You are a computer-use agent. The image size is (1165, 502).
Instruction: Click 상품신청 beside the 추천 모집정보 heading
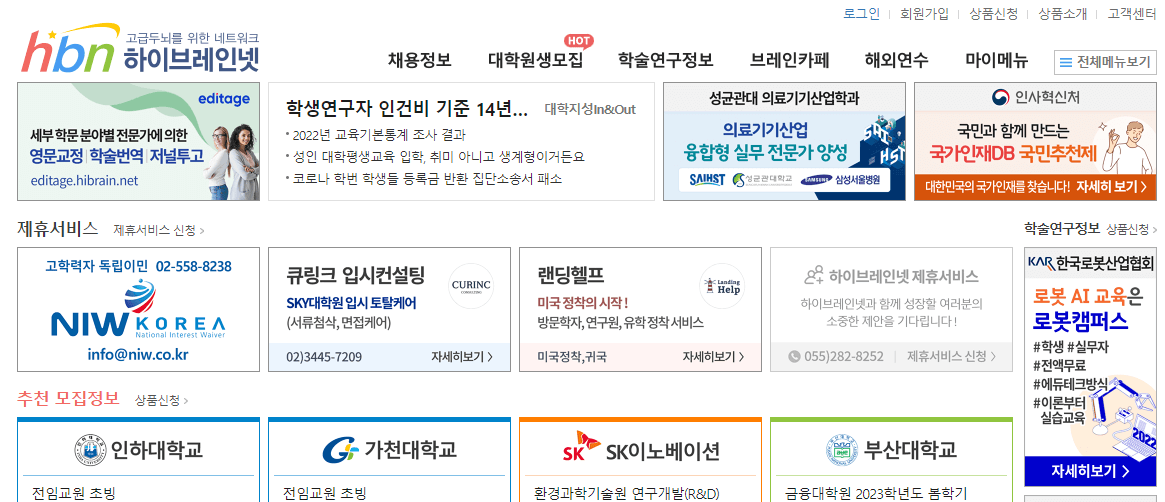tap(161, 401)
